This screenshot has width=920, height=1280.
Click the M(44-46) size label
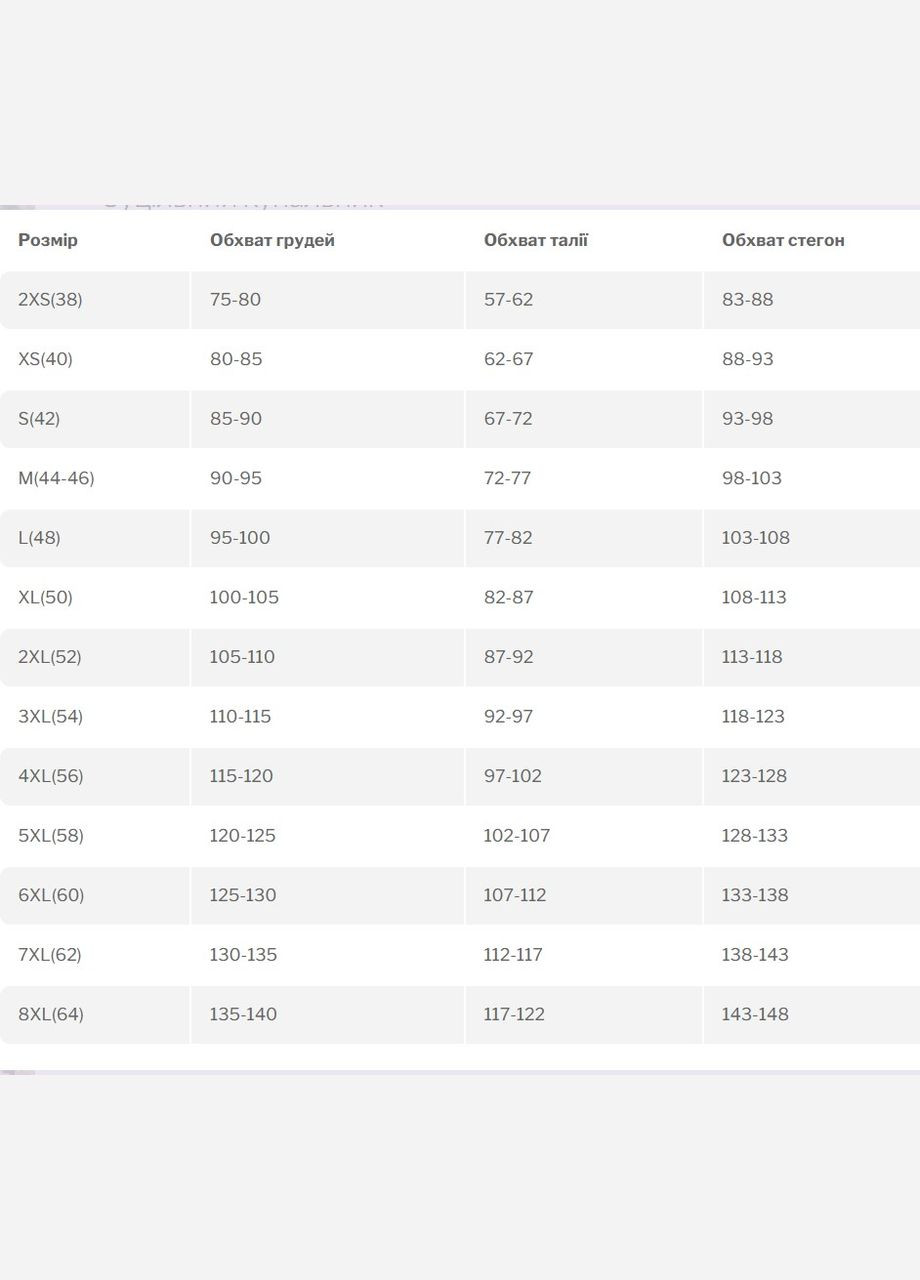(x=56, y=478)
